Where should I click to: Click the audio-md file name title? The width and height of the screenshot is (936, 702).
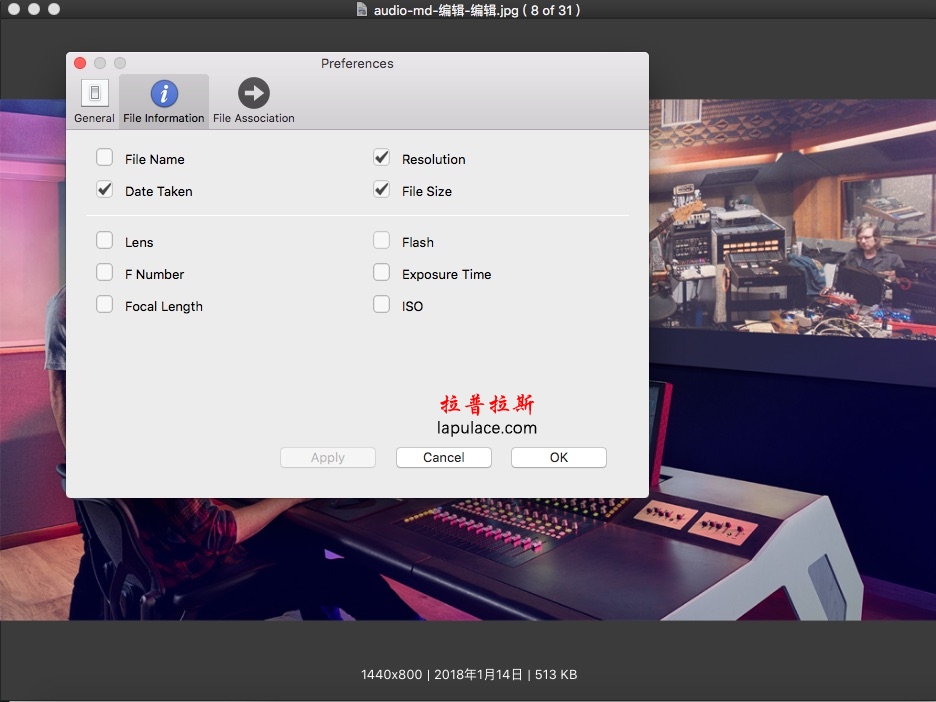(477, 10)
